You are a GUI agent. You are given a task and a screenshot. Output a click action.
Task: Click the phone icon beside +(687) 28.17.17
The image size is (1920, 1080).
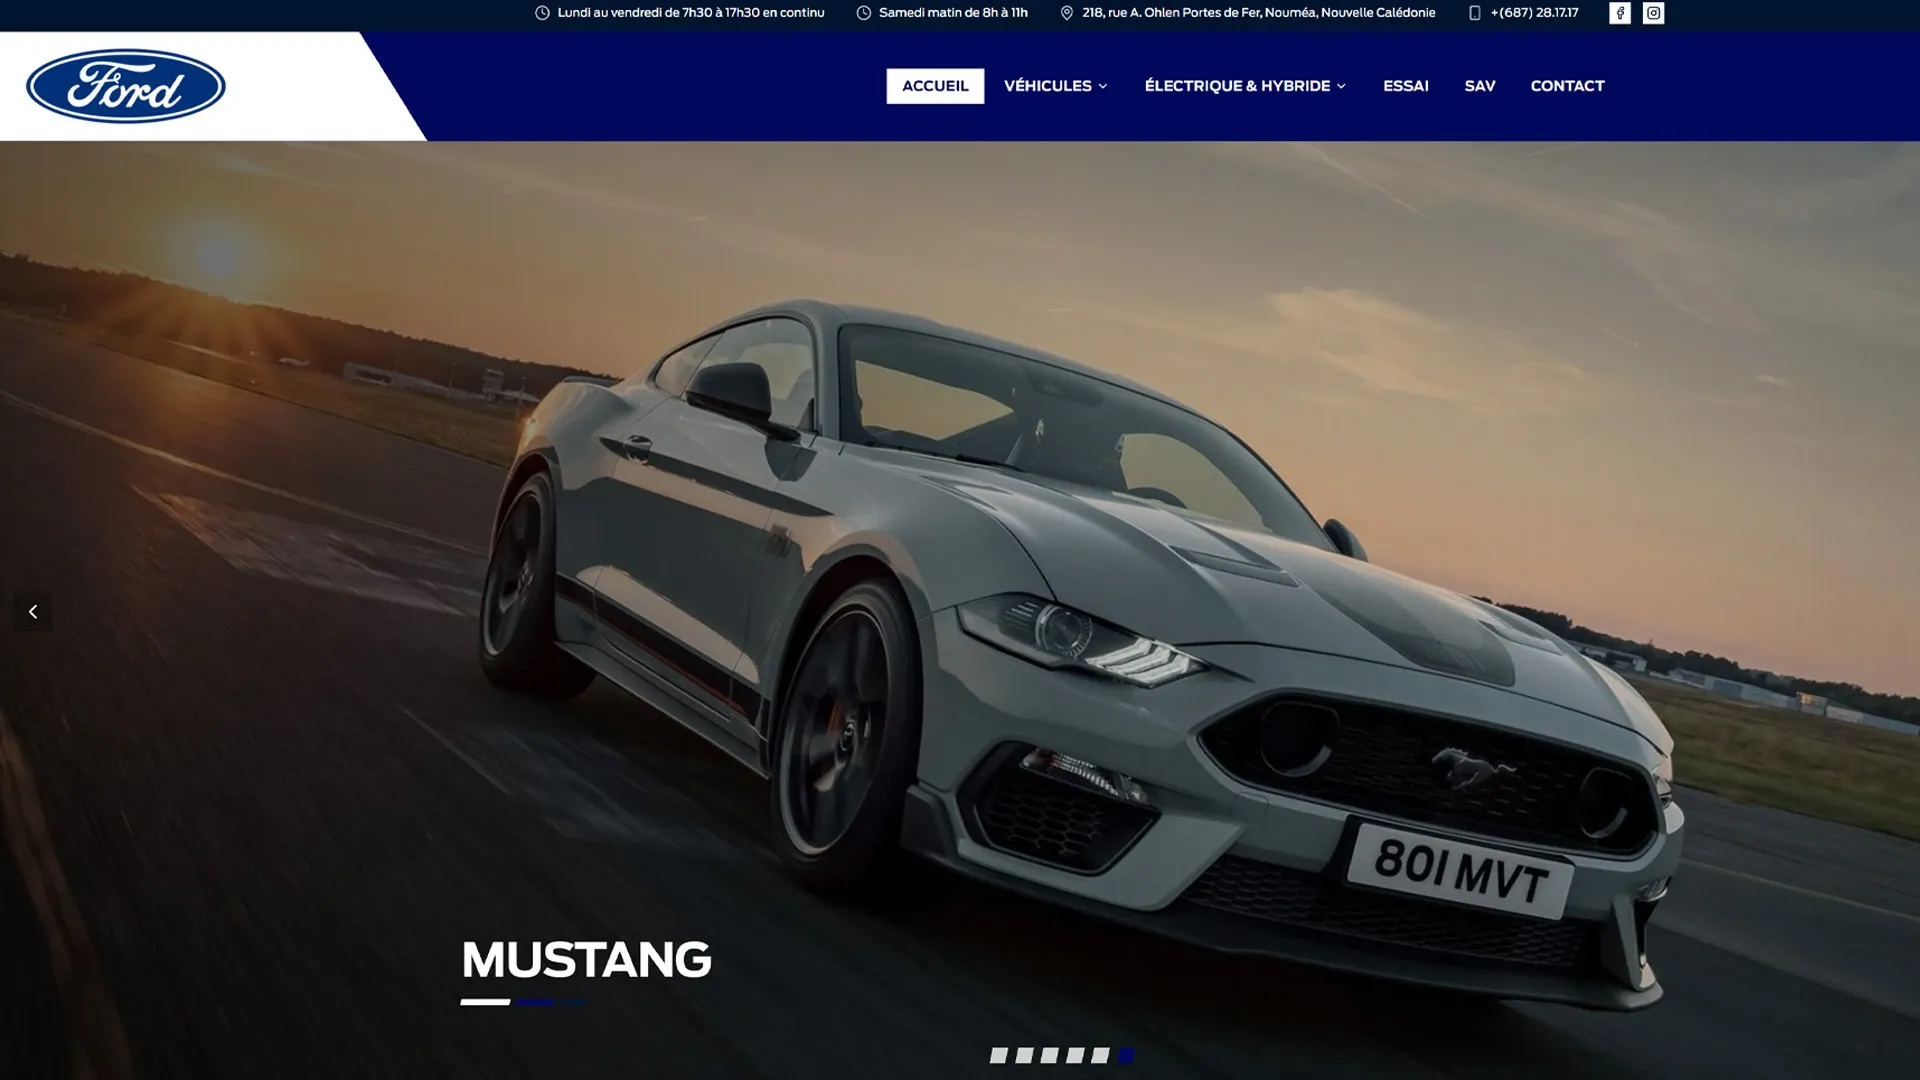[x=1474, y=13]
